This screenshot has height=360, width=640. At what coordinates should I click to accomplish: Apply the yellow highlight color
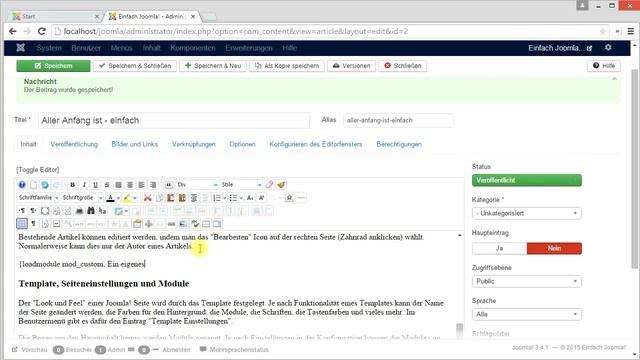tap(126, 198)
